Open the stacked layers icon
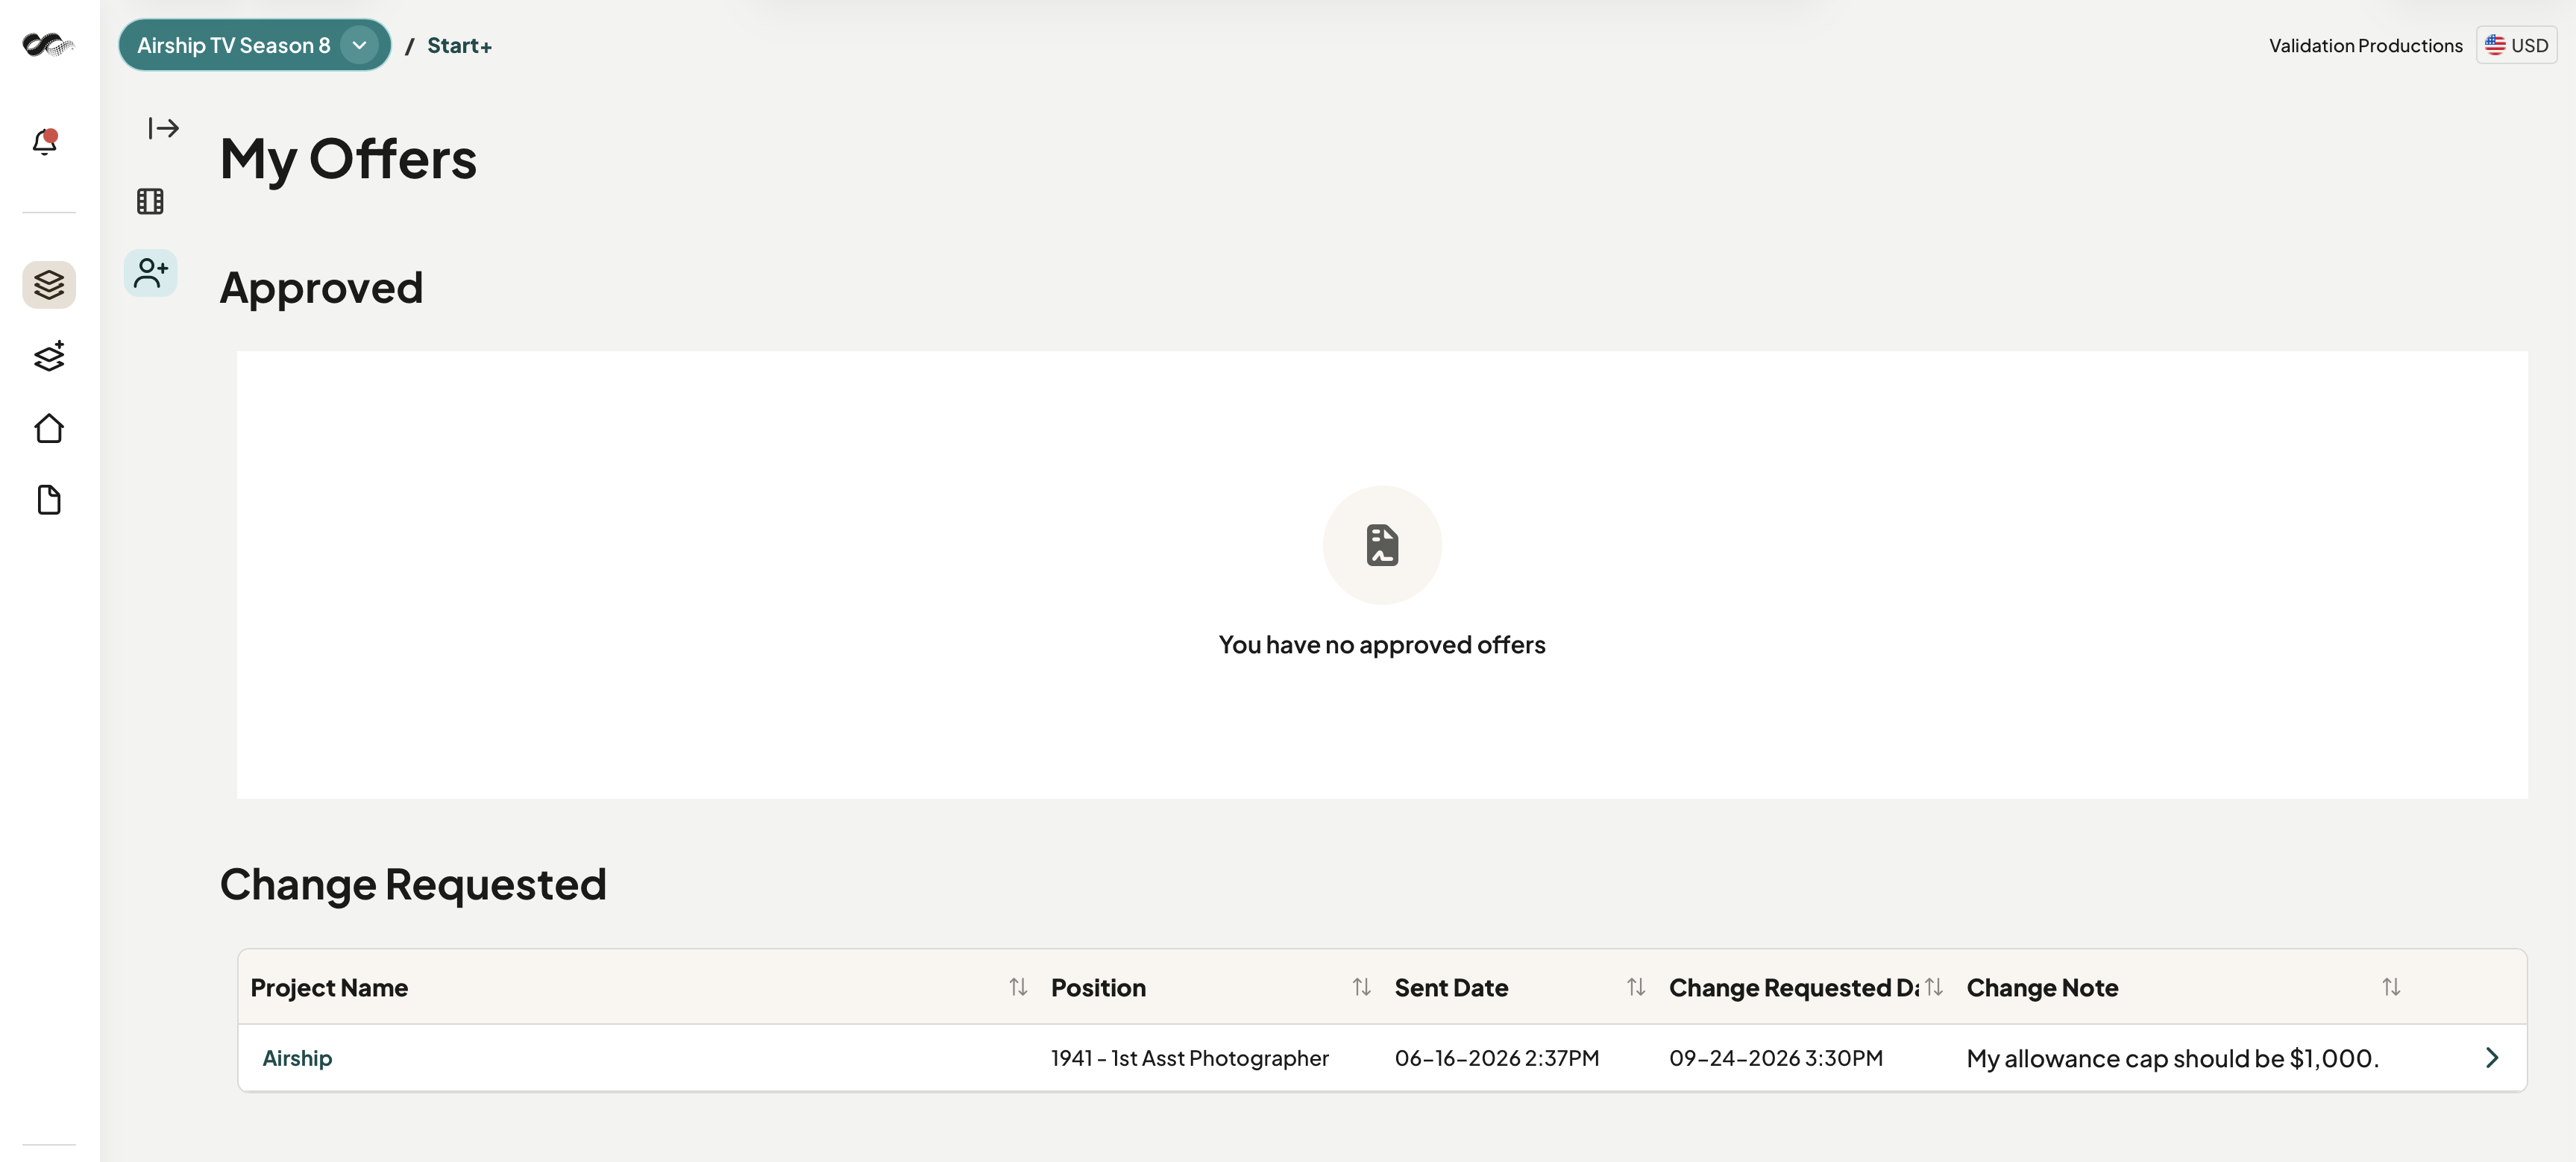This screenshot has height=1162, width=2576. coord(49,285)
